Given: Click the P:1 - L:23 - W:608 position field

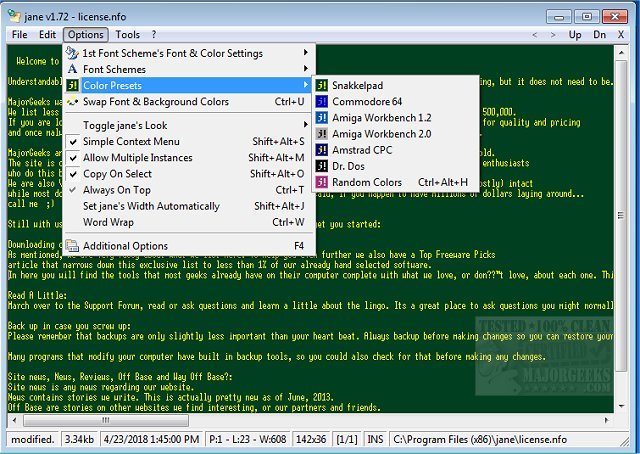Looking at the screenshot, I should tap(247, 439).
